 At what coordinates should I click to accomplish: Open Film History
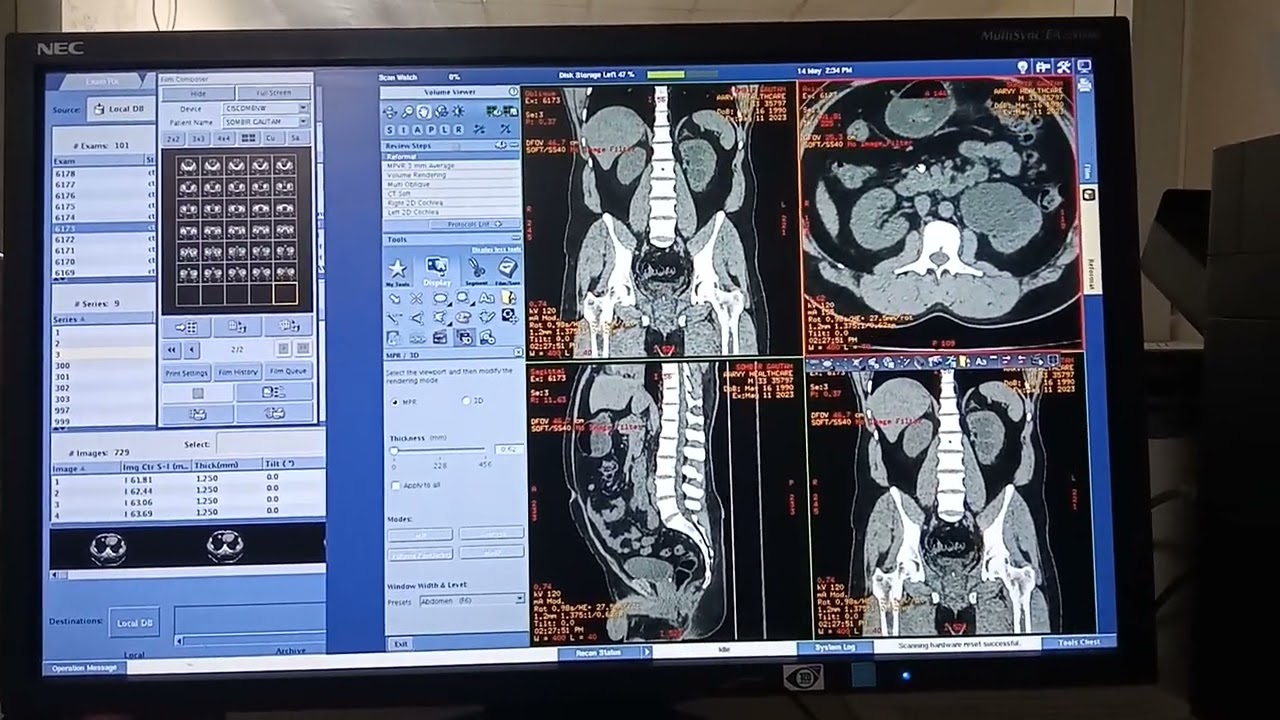pos(237,371)
